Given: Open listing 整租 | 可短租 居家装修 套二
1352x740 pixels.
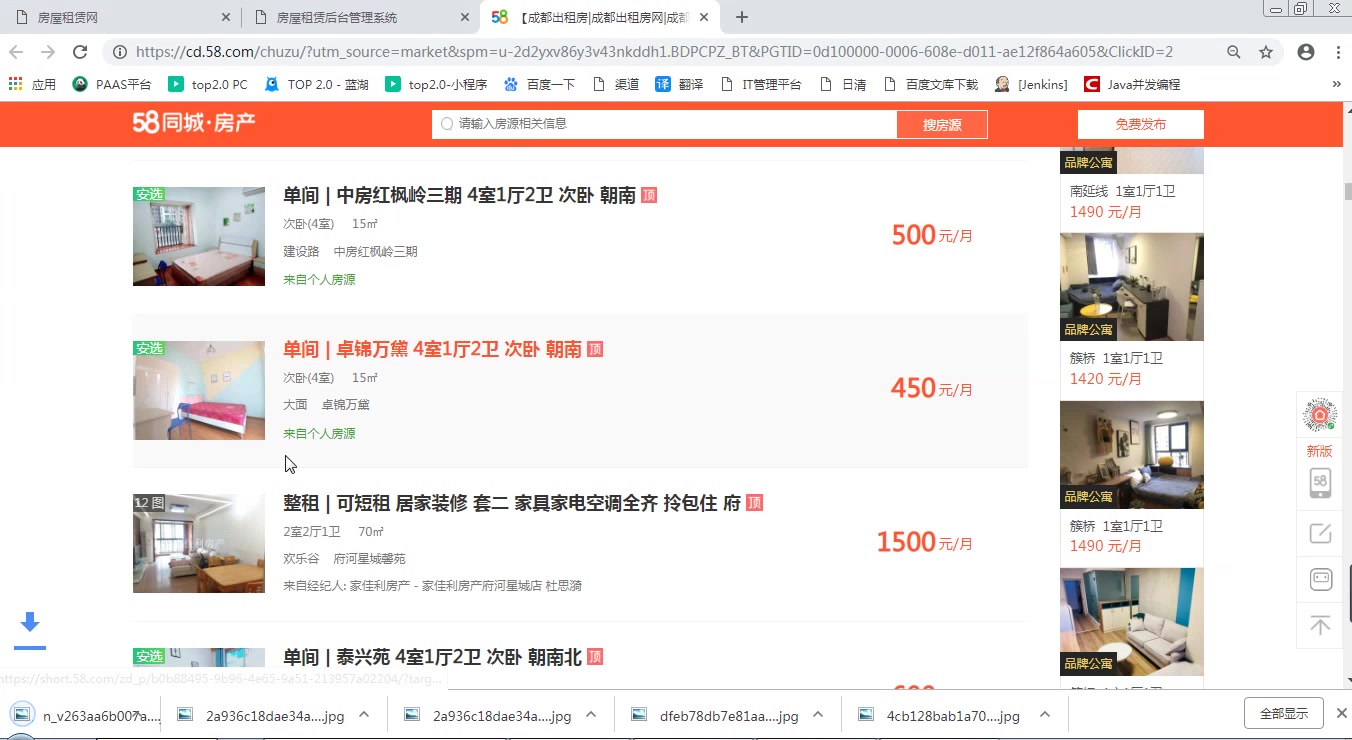Looking at the screenshot, I should pos(512,503).
